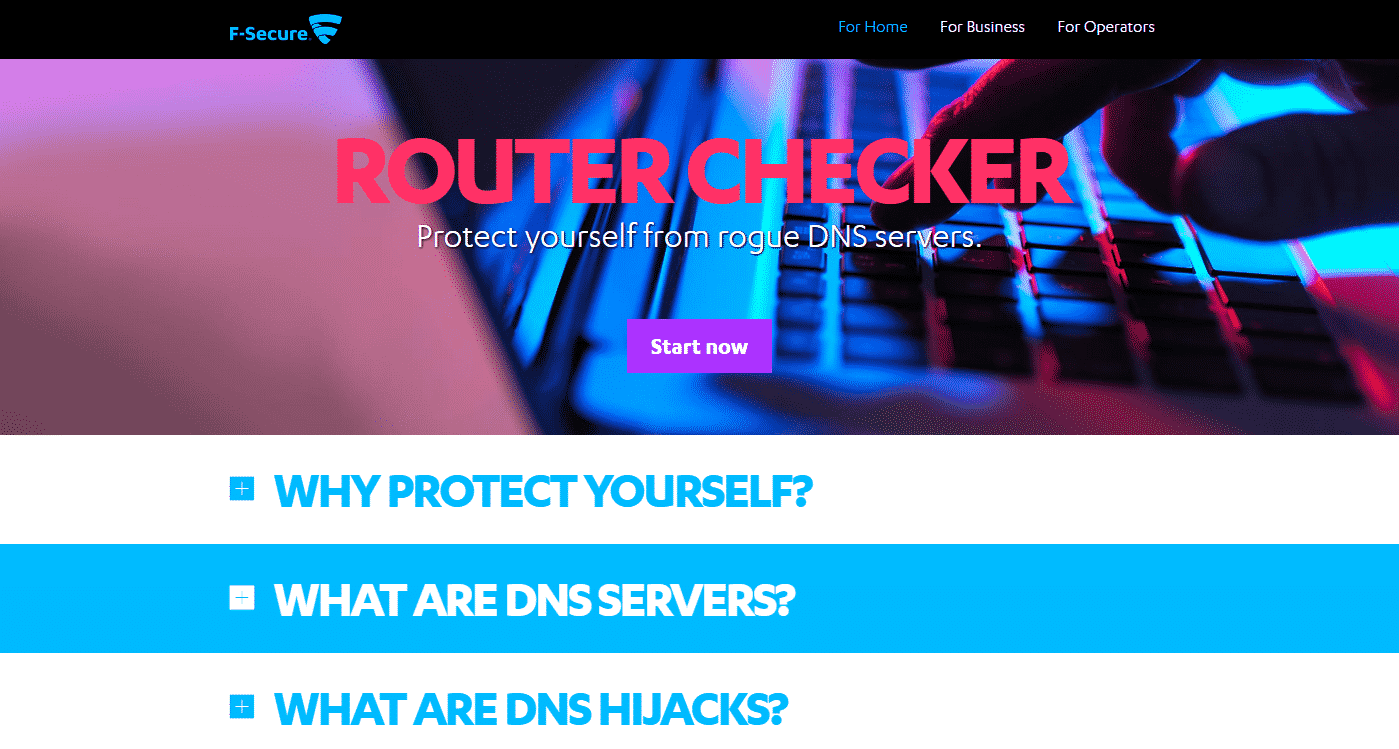Open the For Operators menu item

coord(1106,27)
